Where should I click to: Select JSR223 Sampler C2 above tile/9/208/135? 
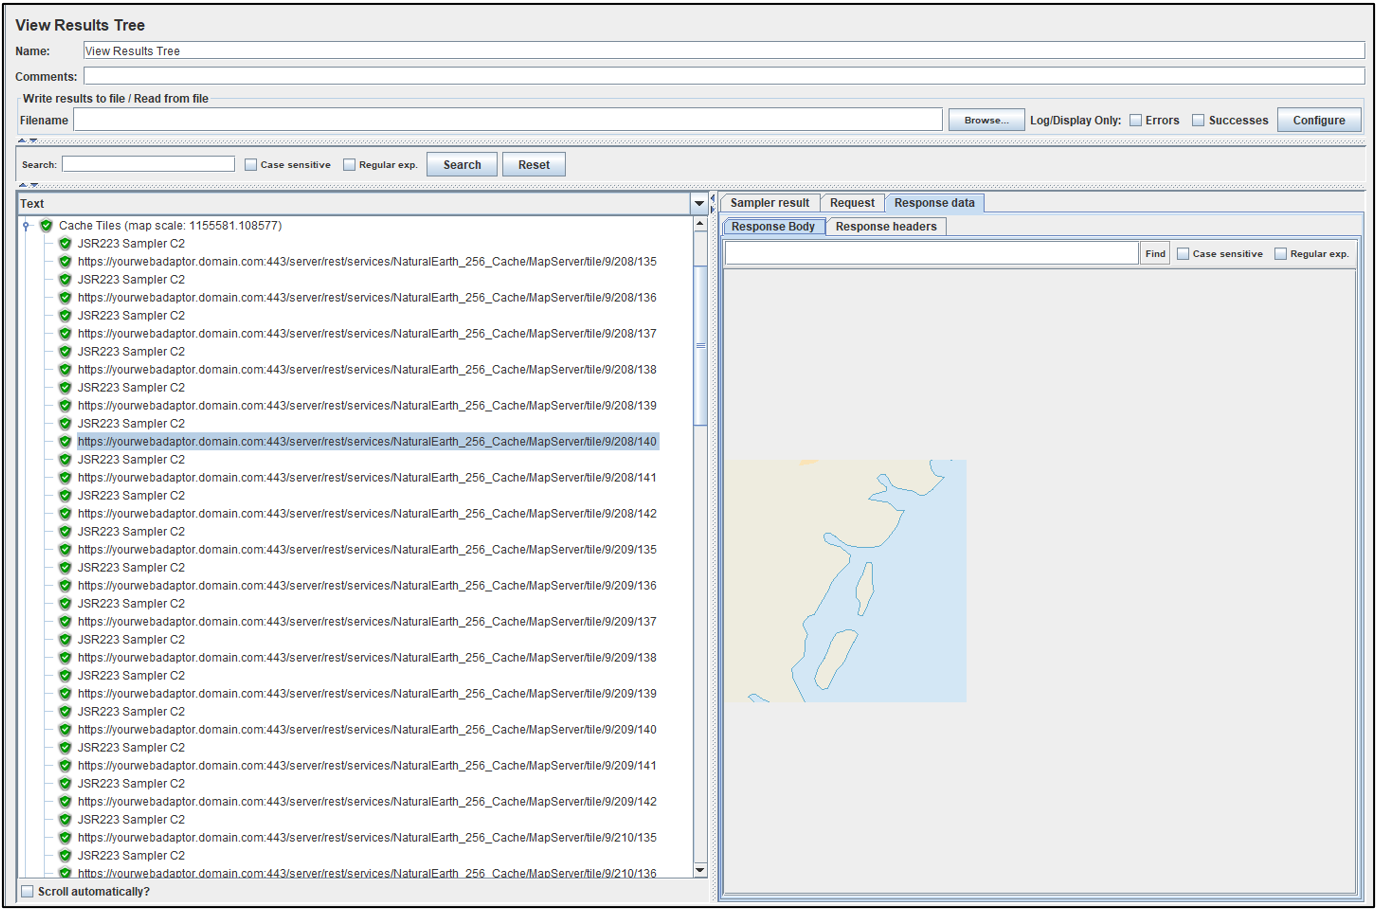click(131, 244)
